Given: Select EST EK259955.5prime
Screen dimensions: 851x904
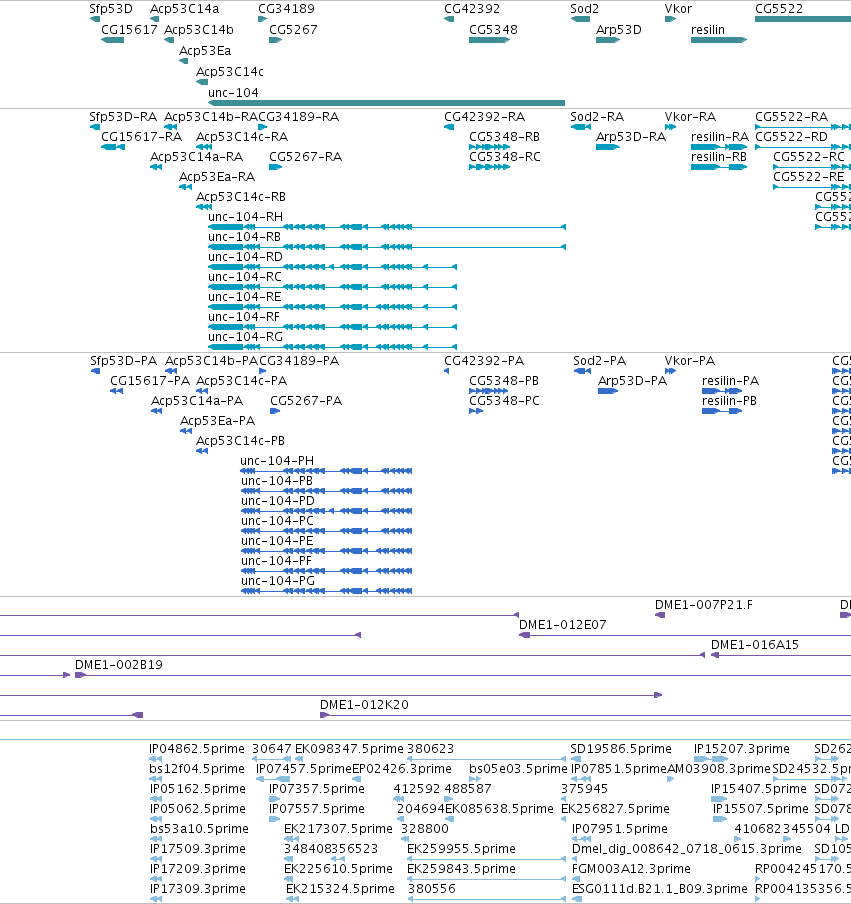Looking at the screenshot, I should [x=486, y=859].
